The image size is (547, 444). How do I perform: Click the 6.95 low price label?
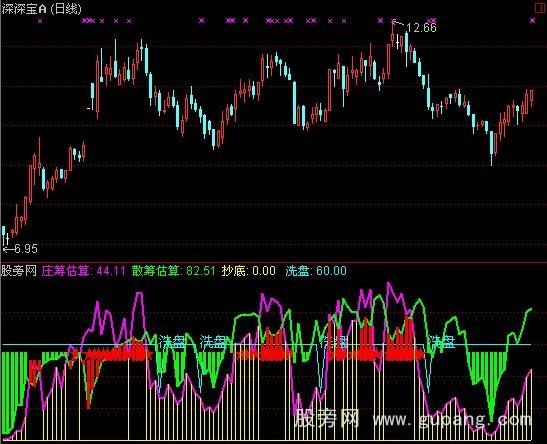coord(26,249)
